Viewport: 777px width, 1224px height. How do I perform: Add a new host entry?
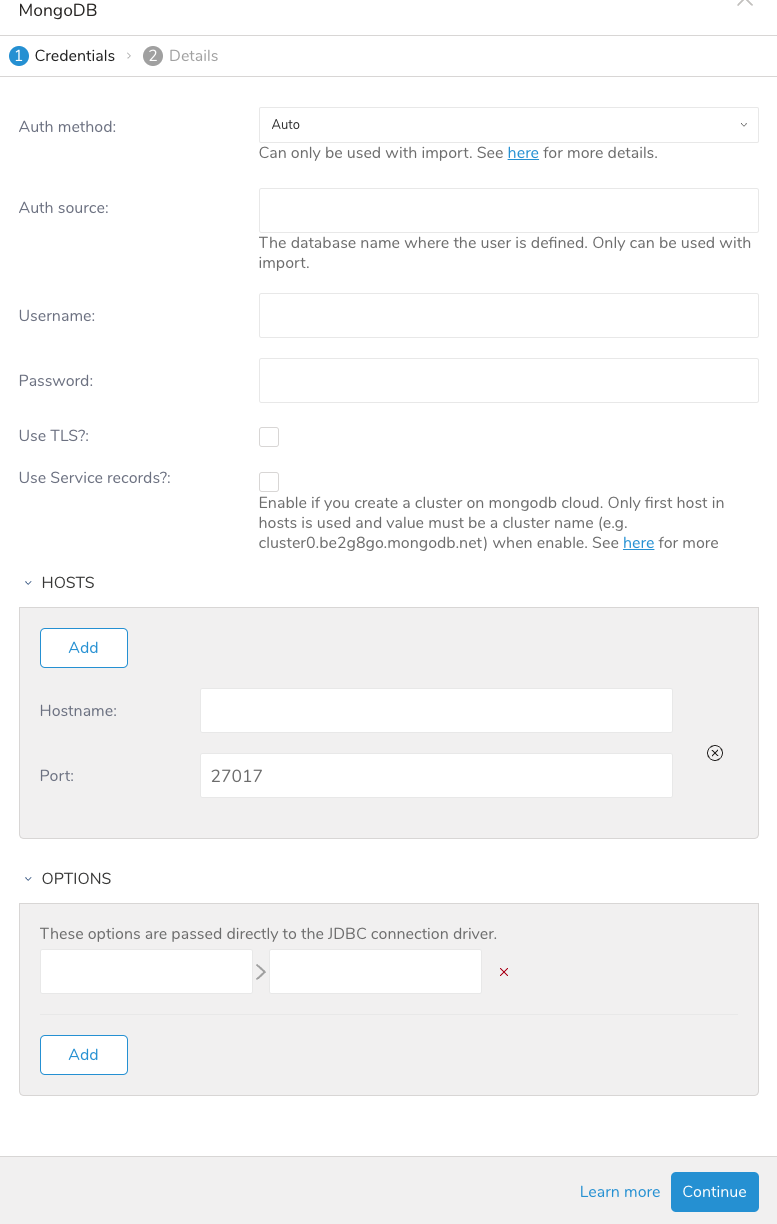pos(84,648)
